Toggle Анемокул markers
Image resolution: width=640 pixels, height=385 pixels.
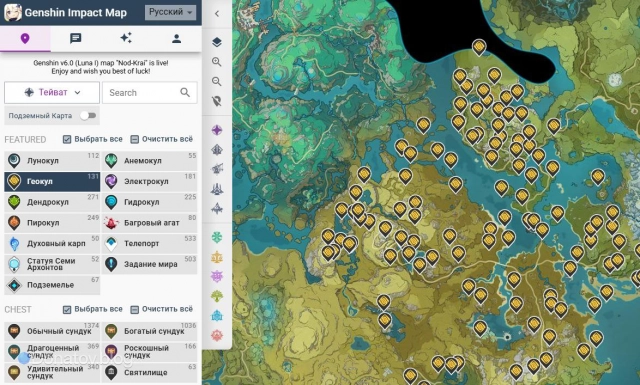(149, 161)
